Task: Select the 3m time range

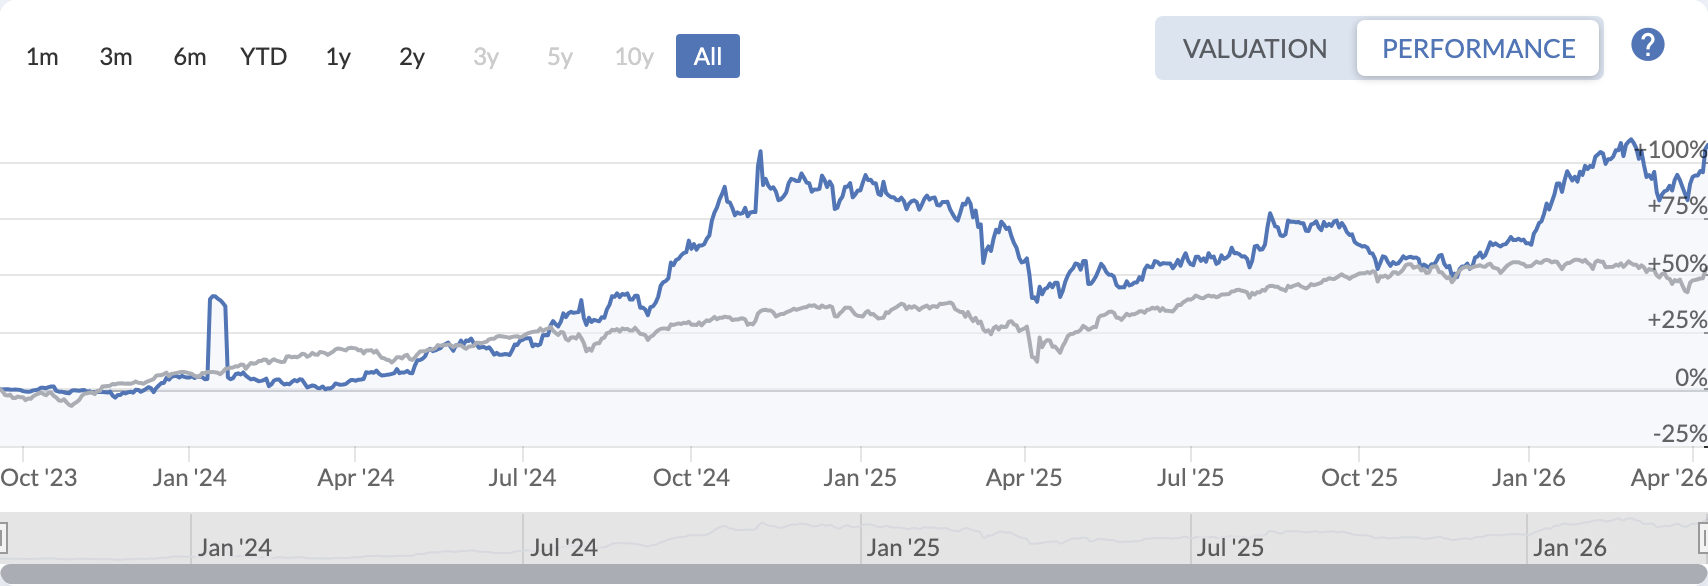Action: pos(115,57)
